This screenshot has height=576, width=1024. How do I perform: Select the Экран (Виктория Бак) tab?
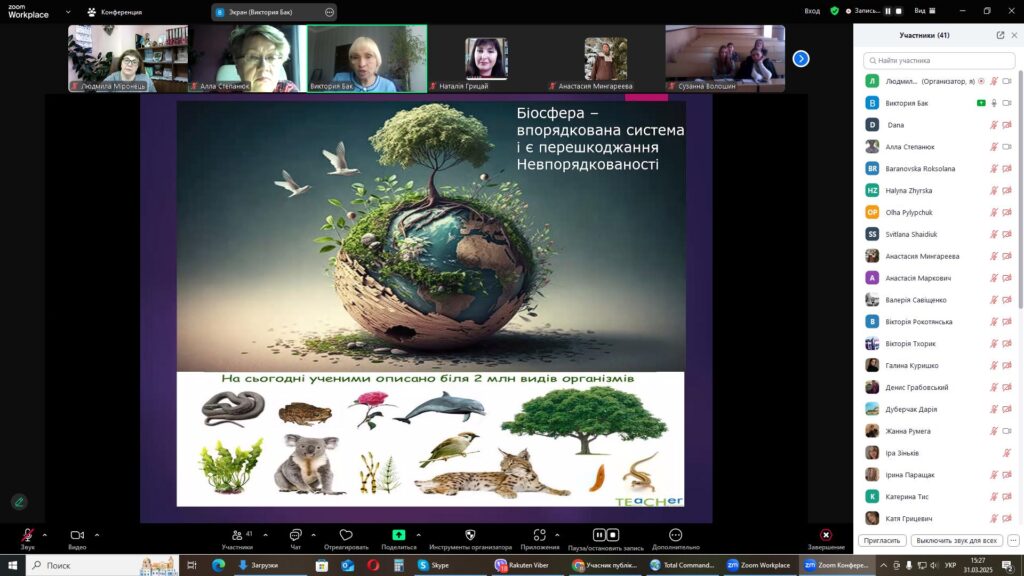click(x=265, y=12)
